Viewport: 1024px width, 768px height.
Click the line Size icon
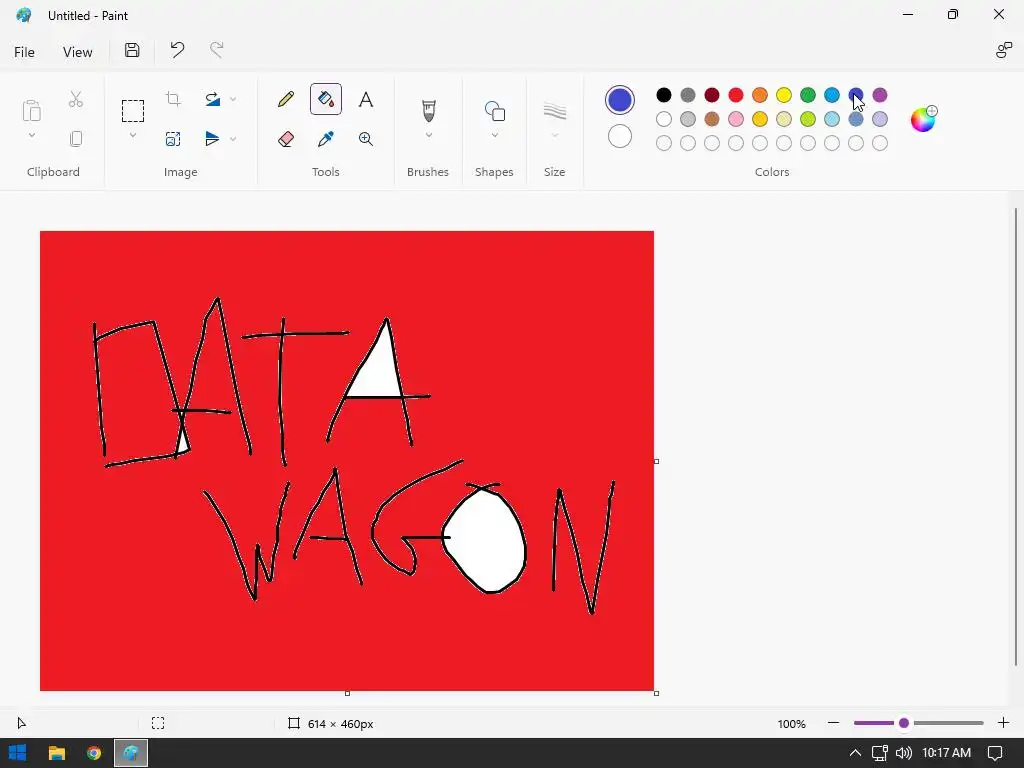point(554,111)
